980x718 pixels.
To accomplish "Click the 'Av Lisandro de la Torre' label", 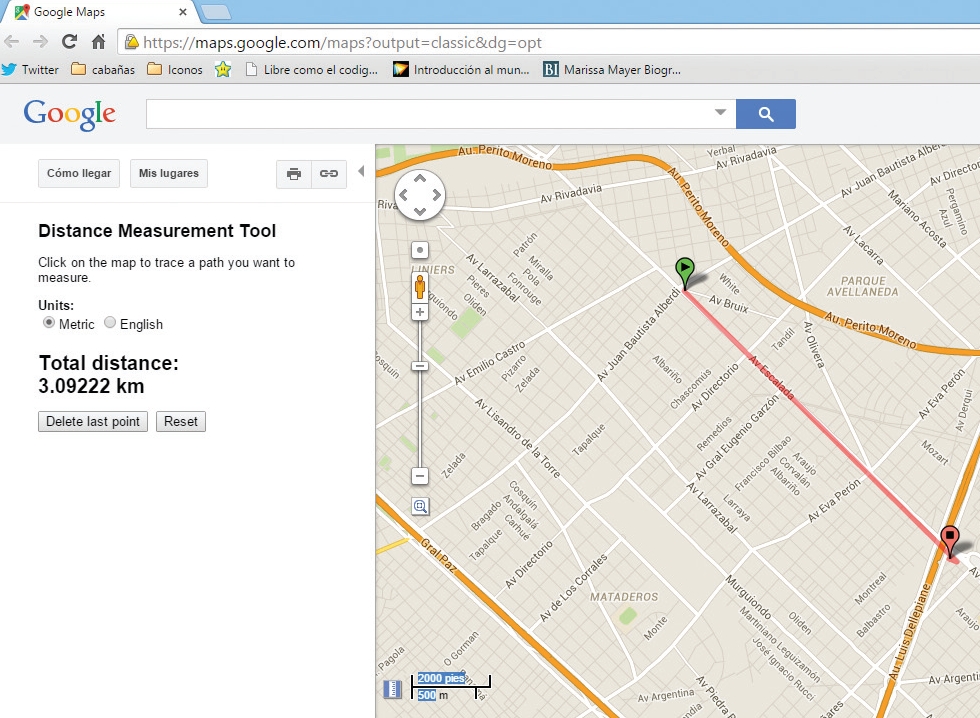I will pyautogui.click(x=518, y=438).
